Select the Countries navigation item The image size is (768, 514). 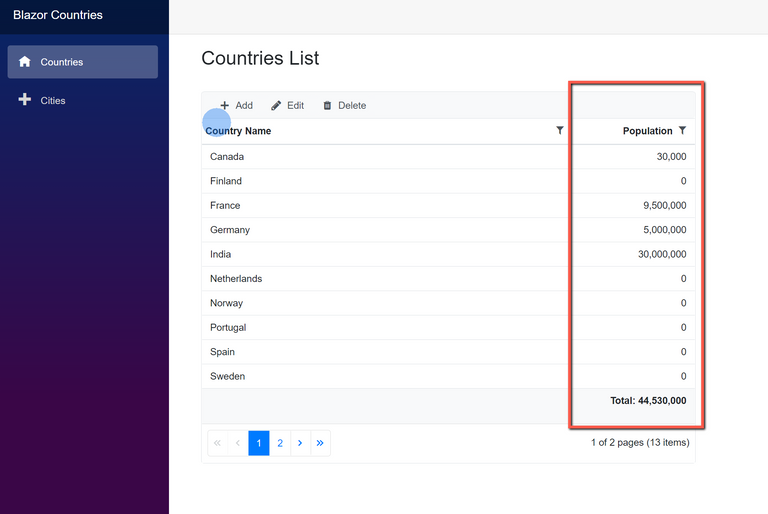tap(62, 62)
